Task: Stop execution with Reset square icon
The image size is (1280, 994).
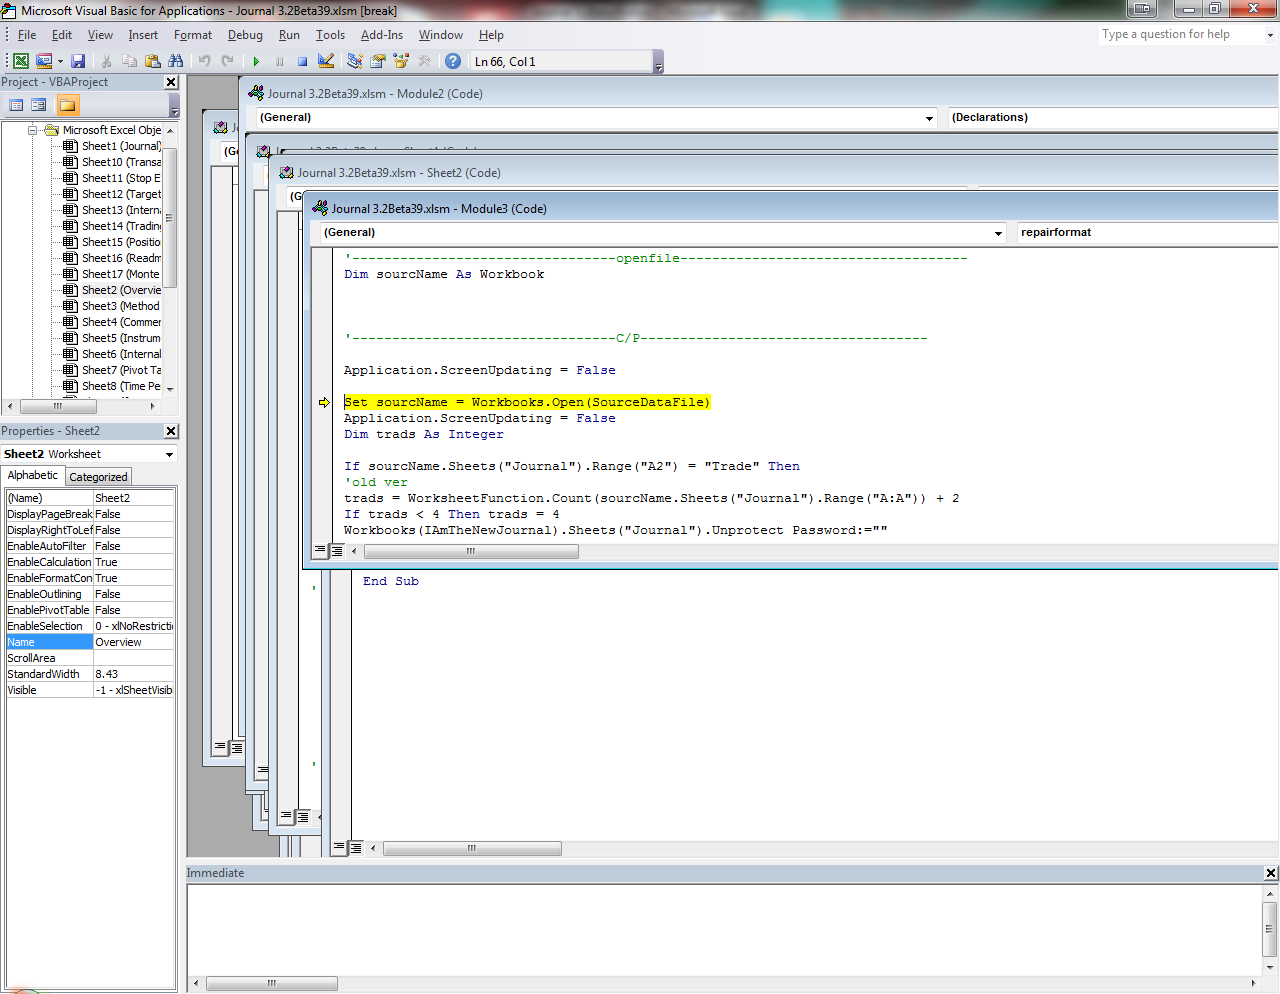Action: click(x=302, y=61)
